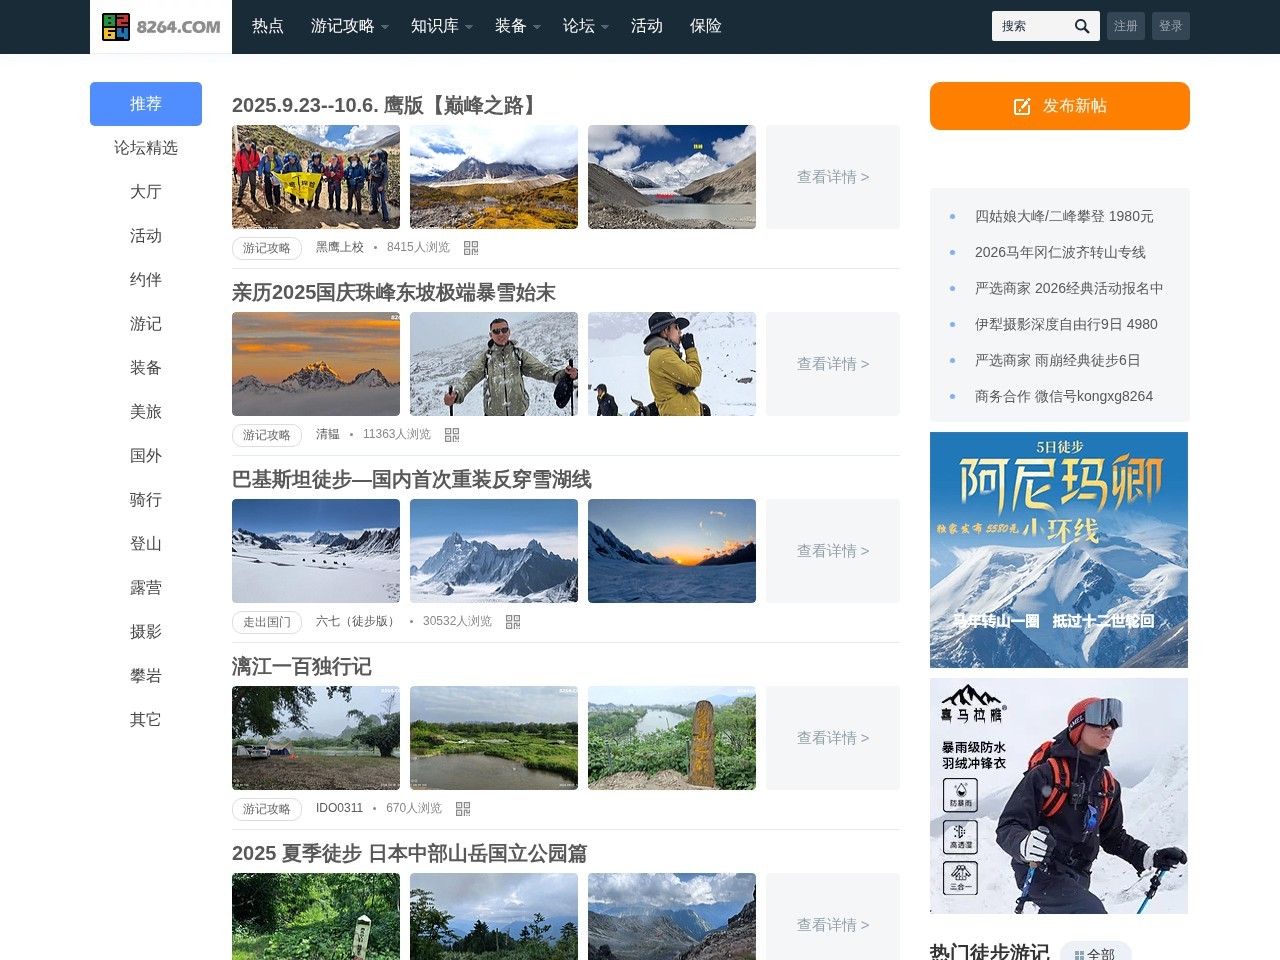Select 装备 in the left category list

tap(146, 368)
